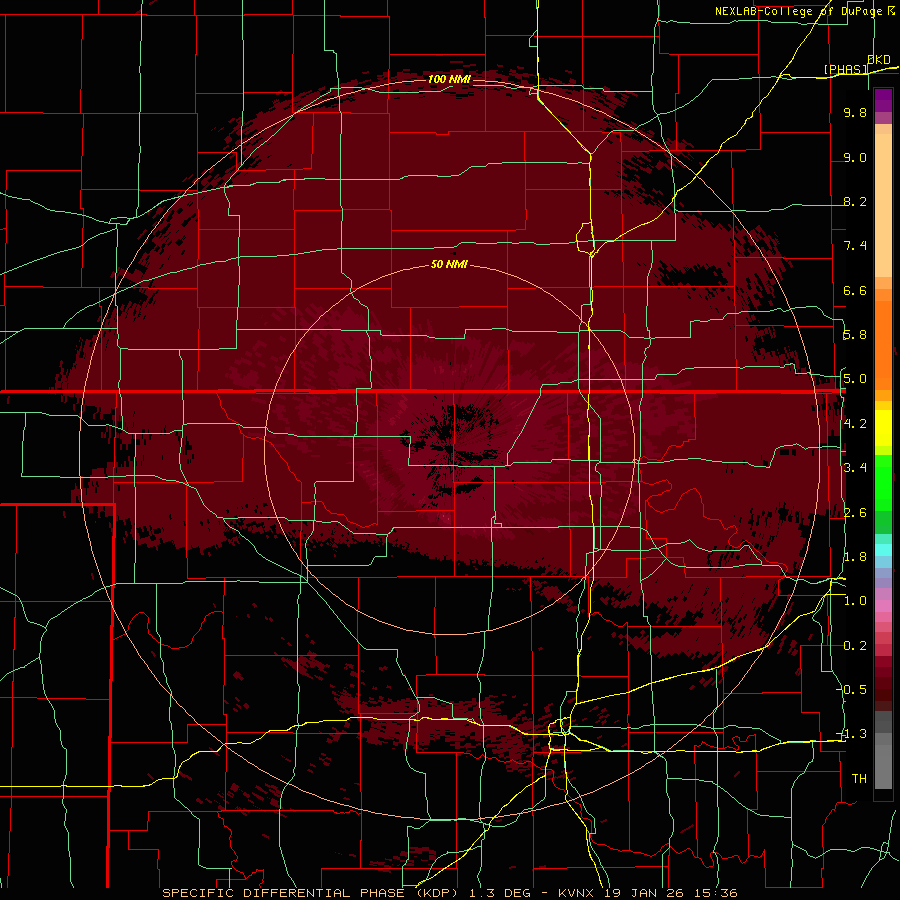Image resolution: width=900 pixels, height=900 pixels.
Task: Click the cyan color bar segment
Action: click(x=883, y=550)
